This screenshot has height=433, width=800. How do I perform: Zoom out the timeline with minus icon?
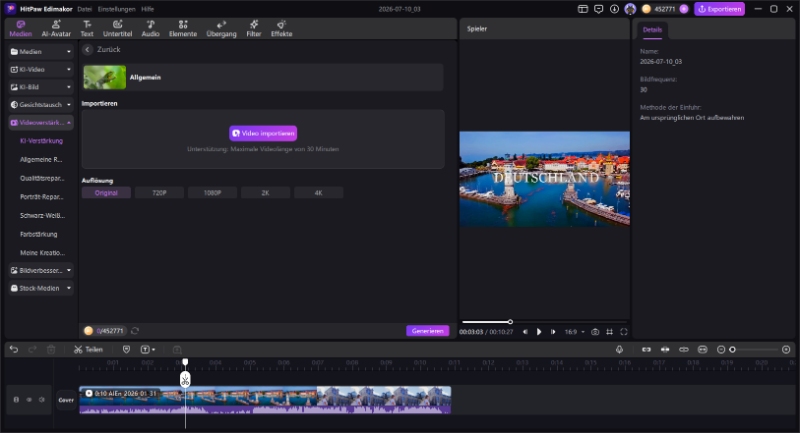click(x=721, y=349)
